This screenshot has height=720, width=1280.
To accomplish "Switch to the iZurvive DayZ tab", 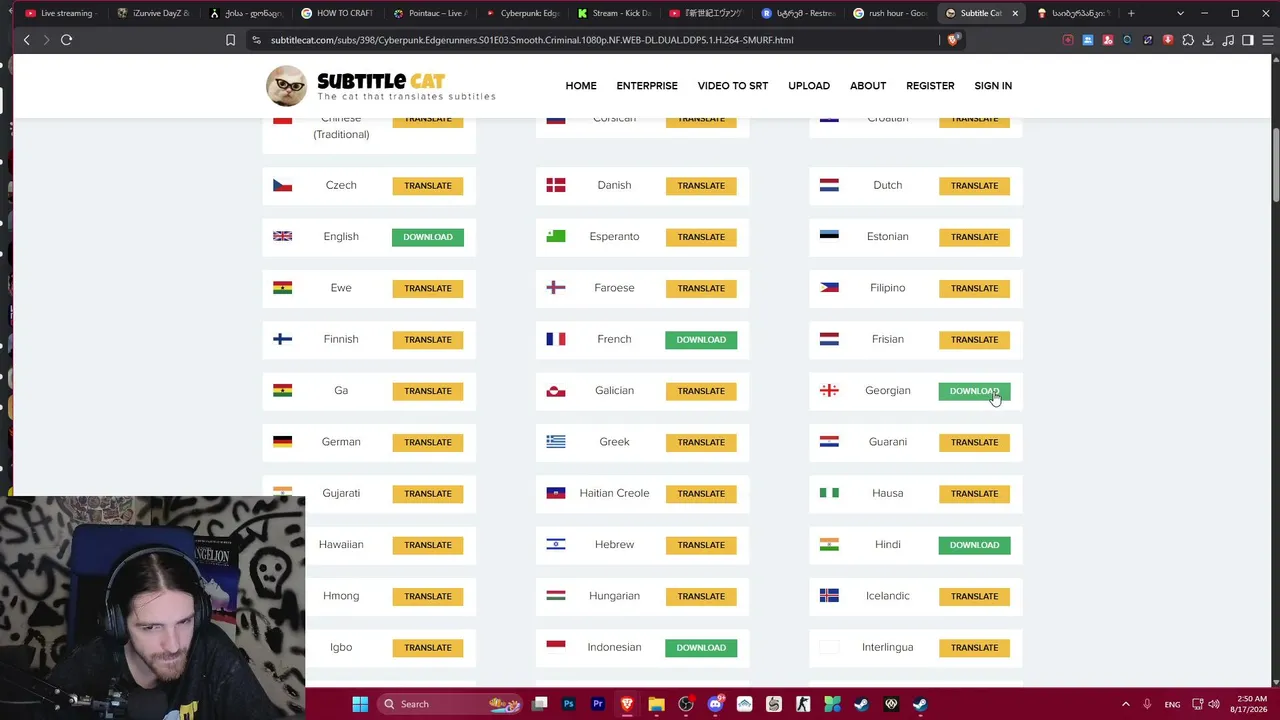I will pyautogui.click(x=152, y=13).
